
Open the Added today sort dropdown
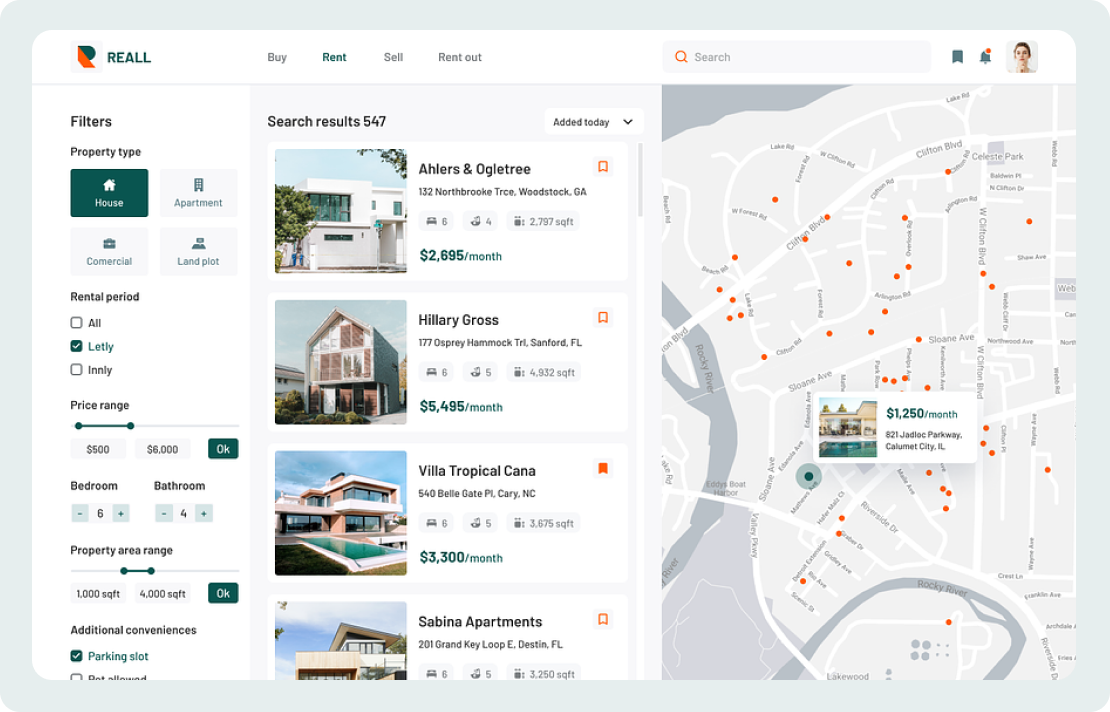point(593,122)
